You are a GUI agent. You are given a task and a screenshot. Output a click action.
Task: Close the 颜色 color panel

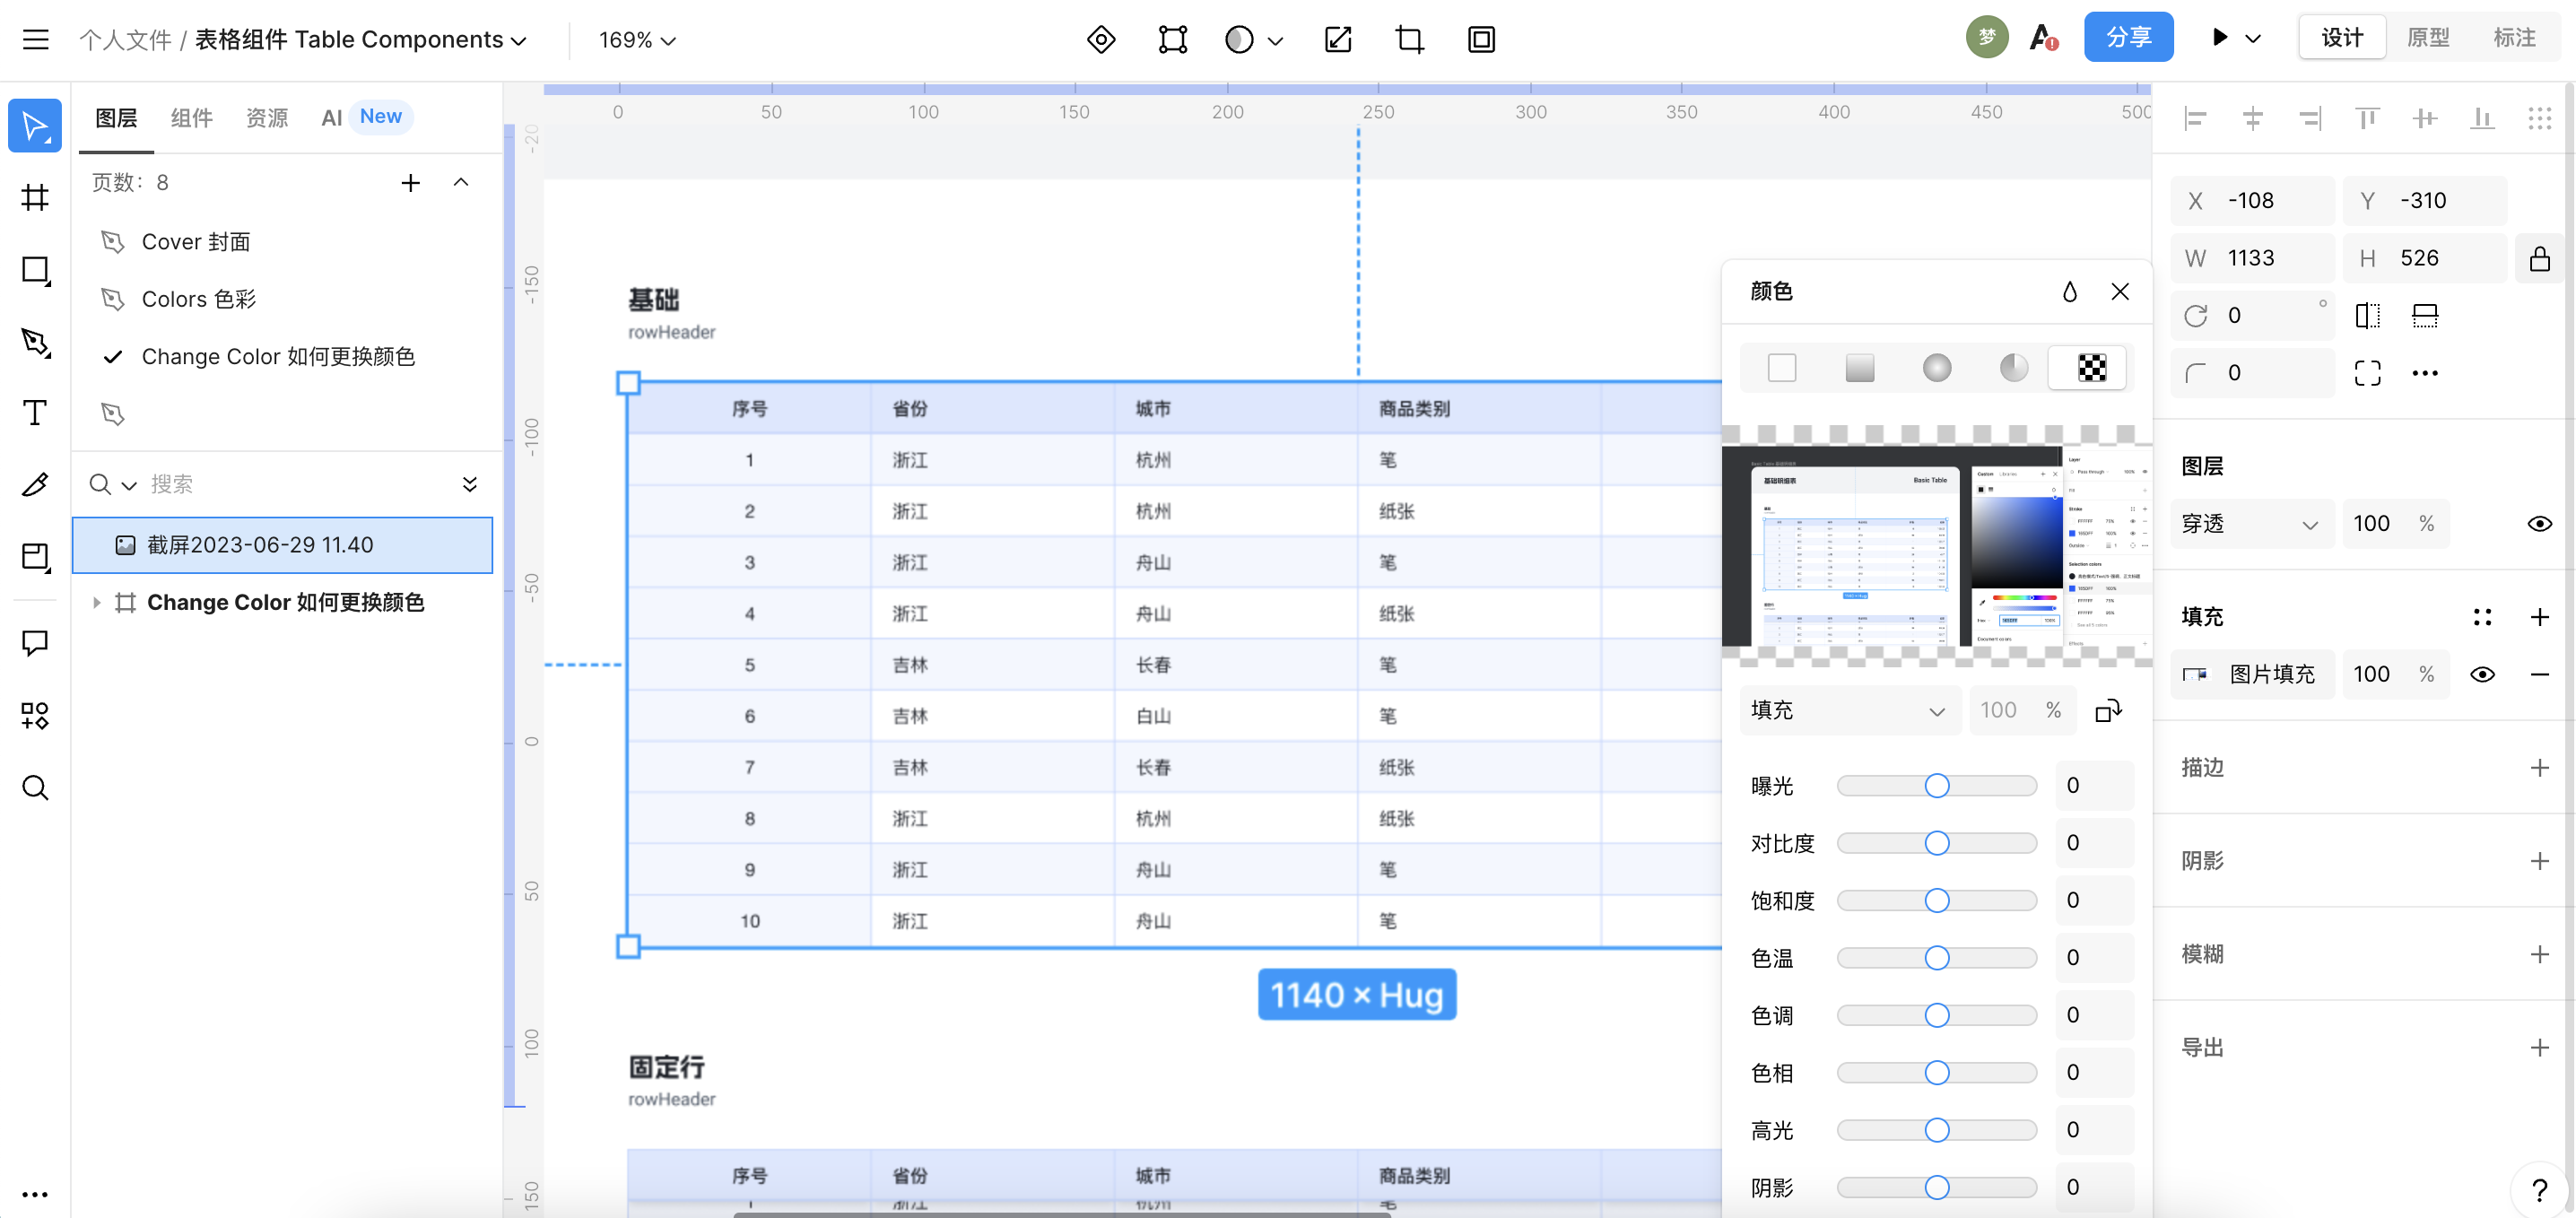(x=2120, y=292)
